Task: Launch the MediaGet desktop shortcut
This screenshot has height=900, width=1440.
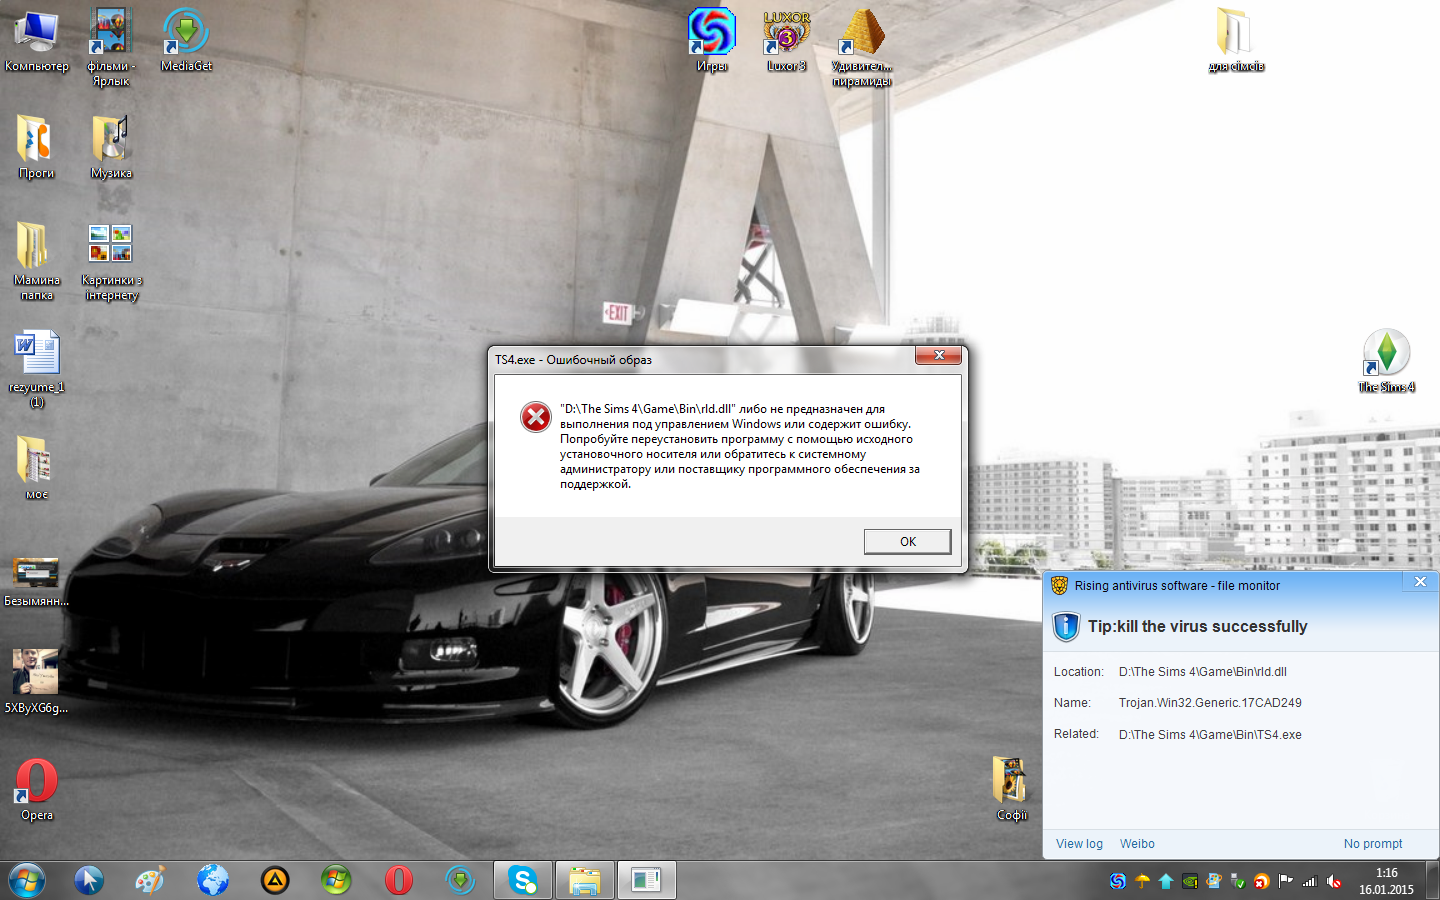Action: (186, 40)
